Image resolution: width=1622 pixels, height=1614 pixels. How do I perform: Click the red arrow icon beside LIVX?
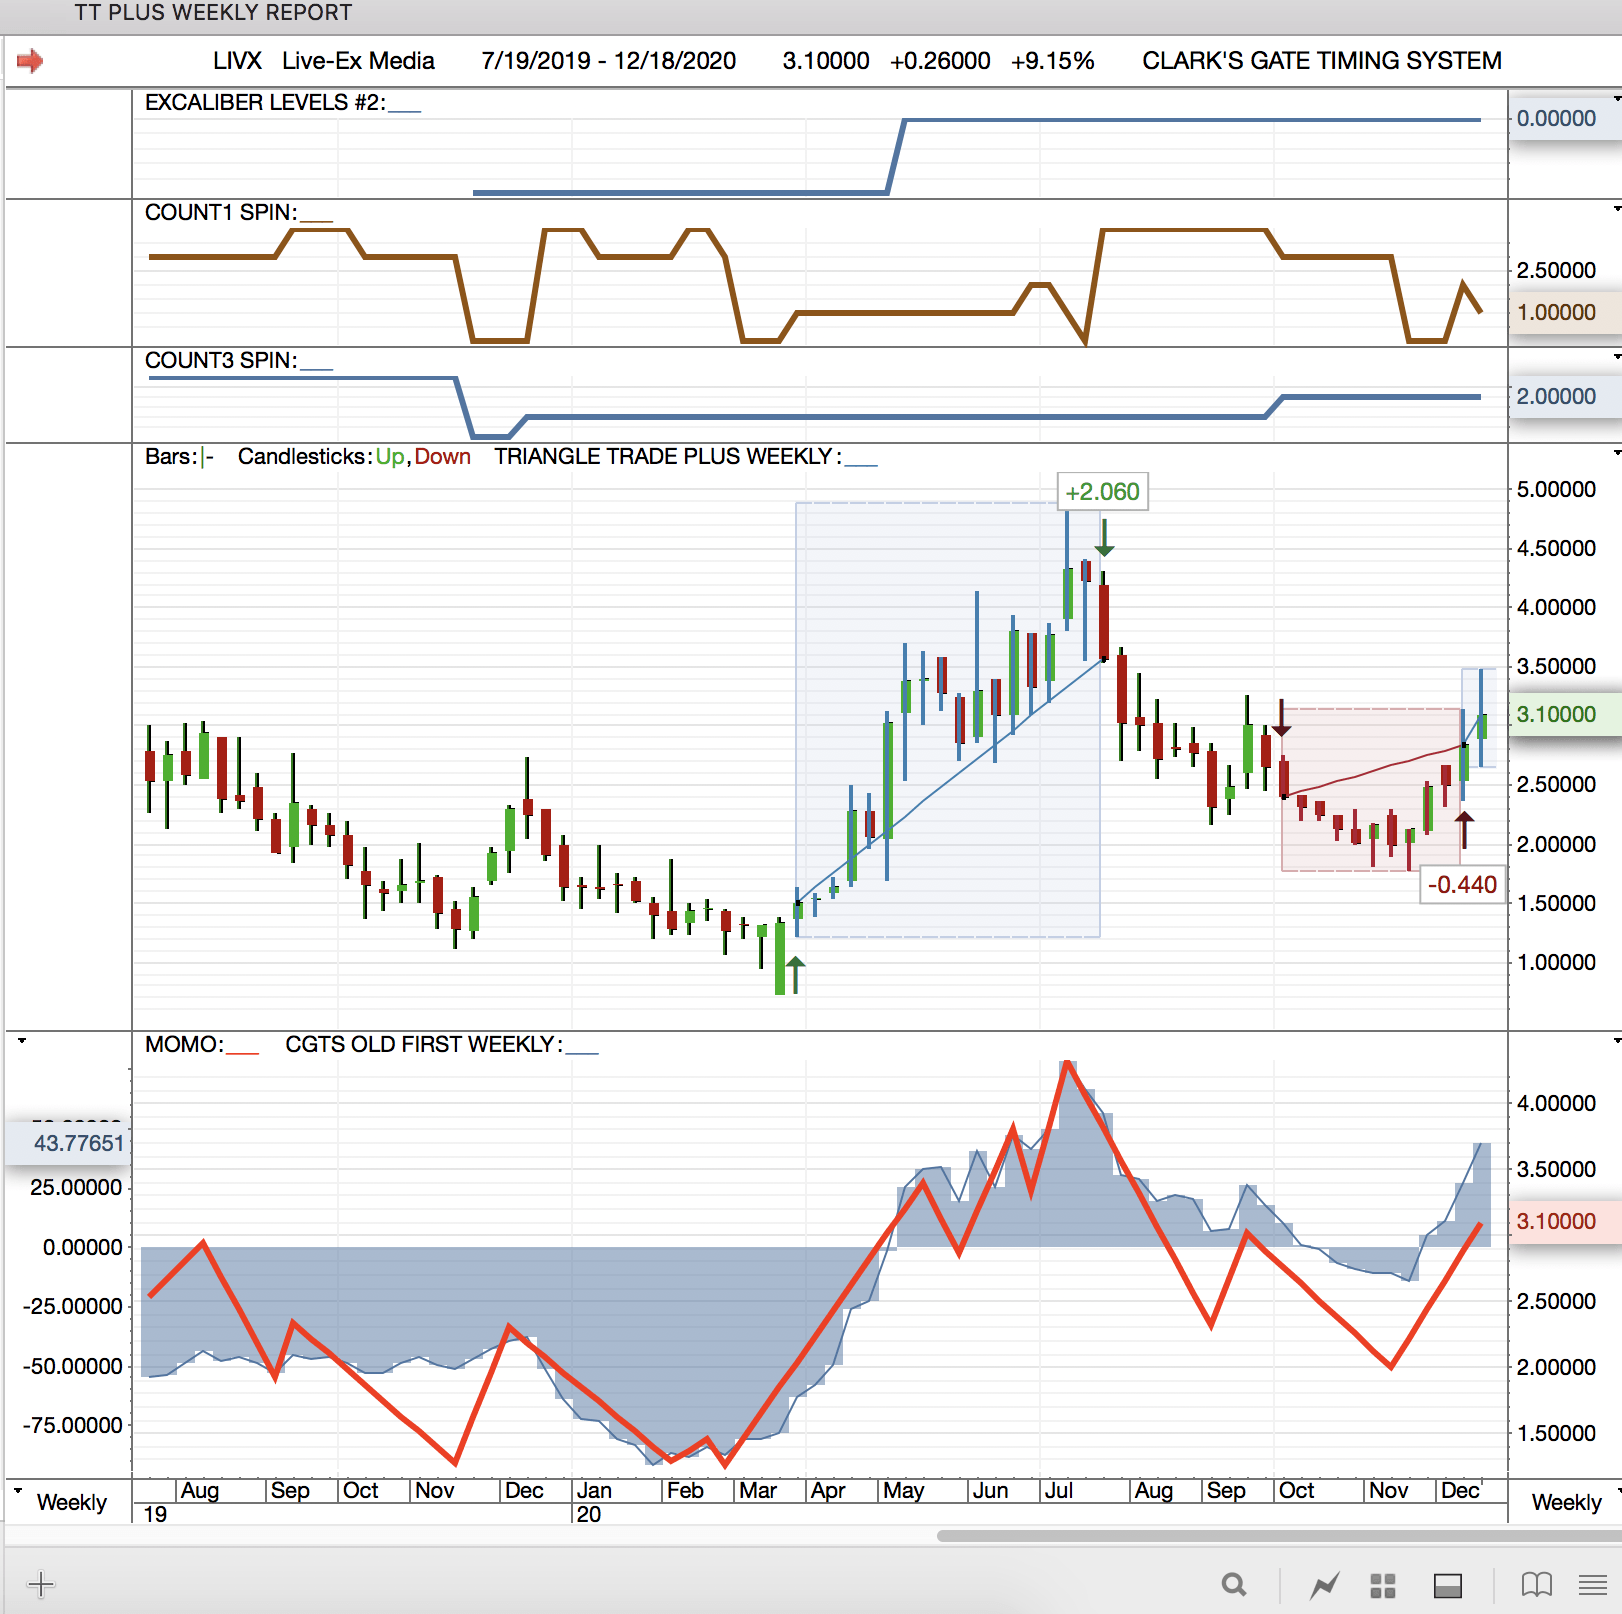point(30,61)
